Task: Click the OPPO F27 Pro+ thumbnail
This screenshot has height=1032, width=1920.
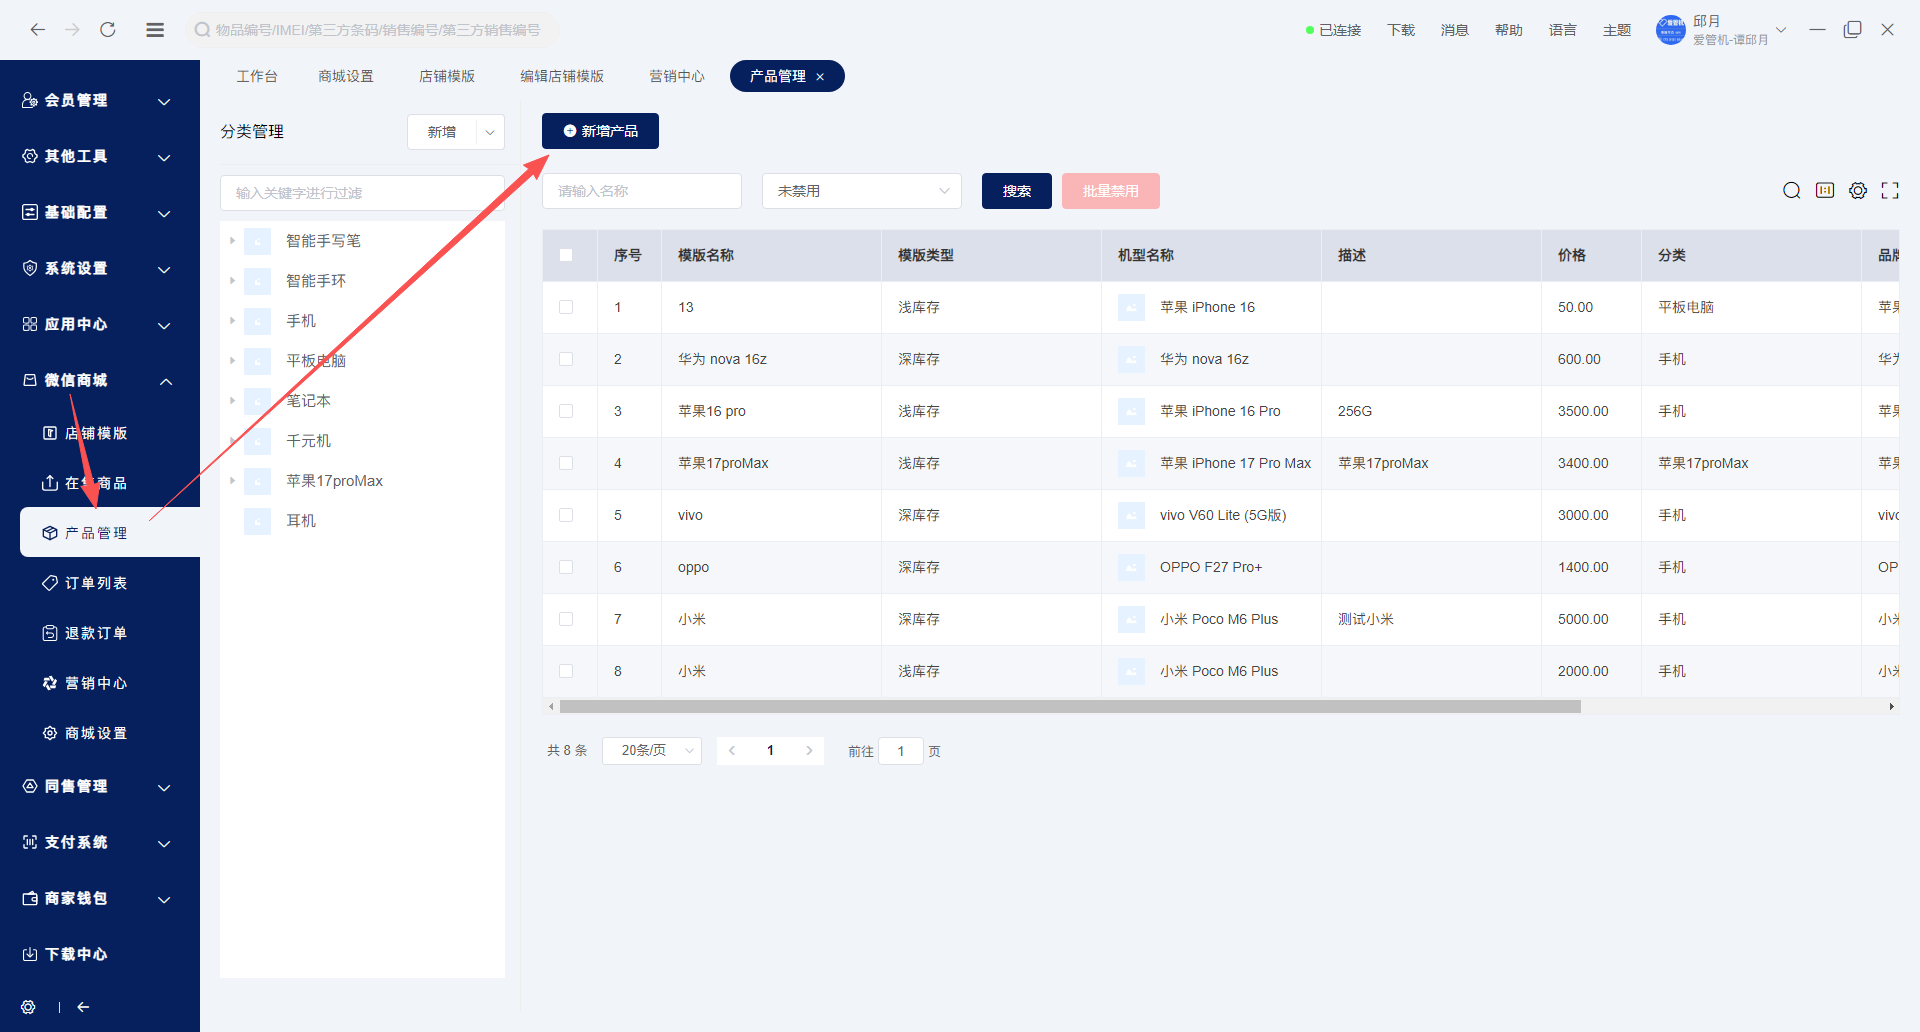Action: (x=1131, y=567)
